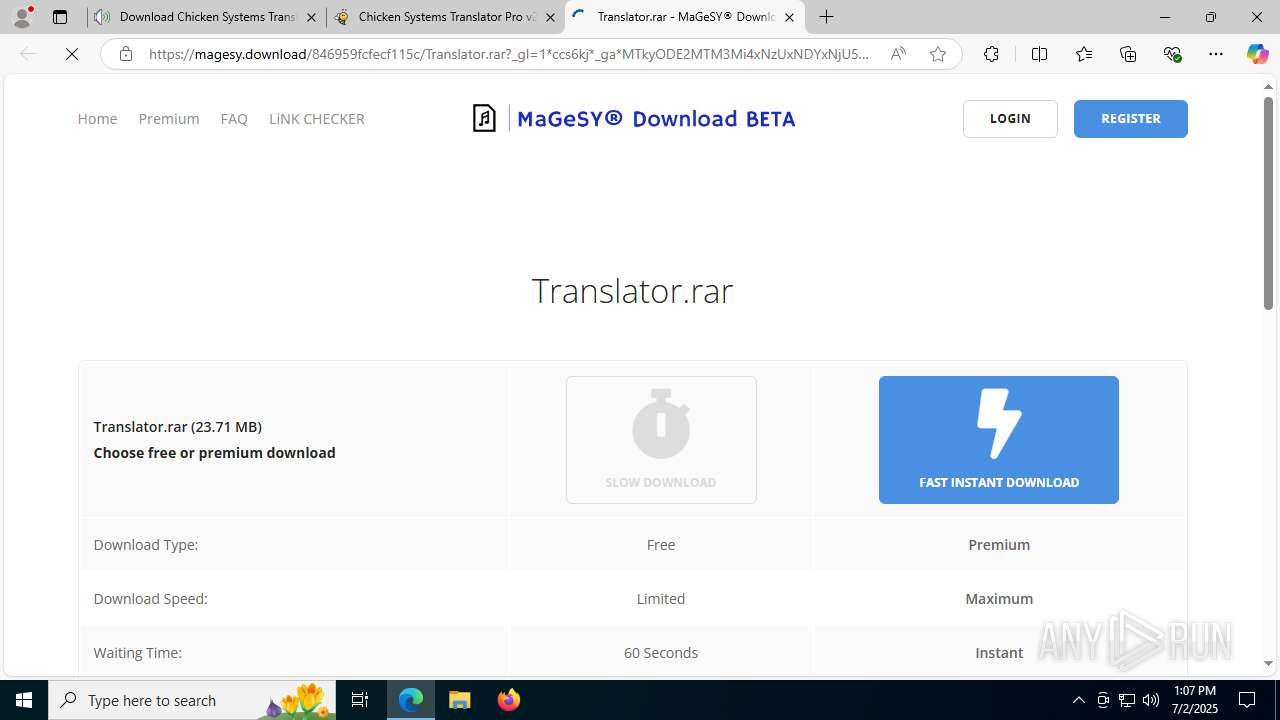Open Browser essentials heart icon

(x=1172, y=54)
